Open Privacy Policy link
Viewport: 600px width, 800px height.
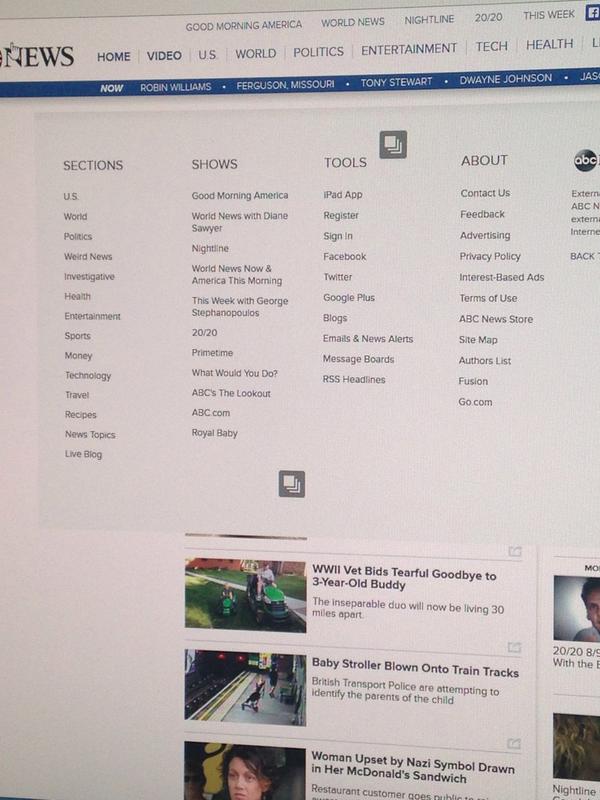pos(490,256)
